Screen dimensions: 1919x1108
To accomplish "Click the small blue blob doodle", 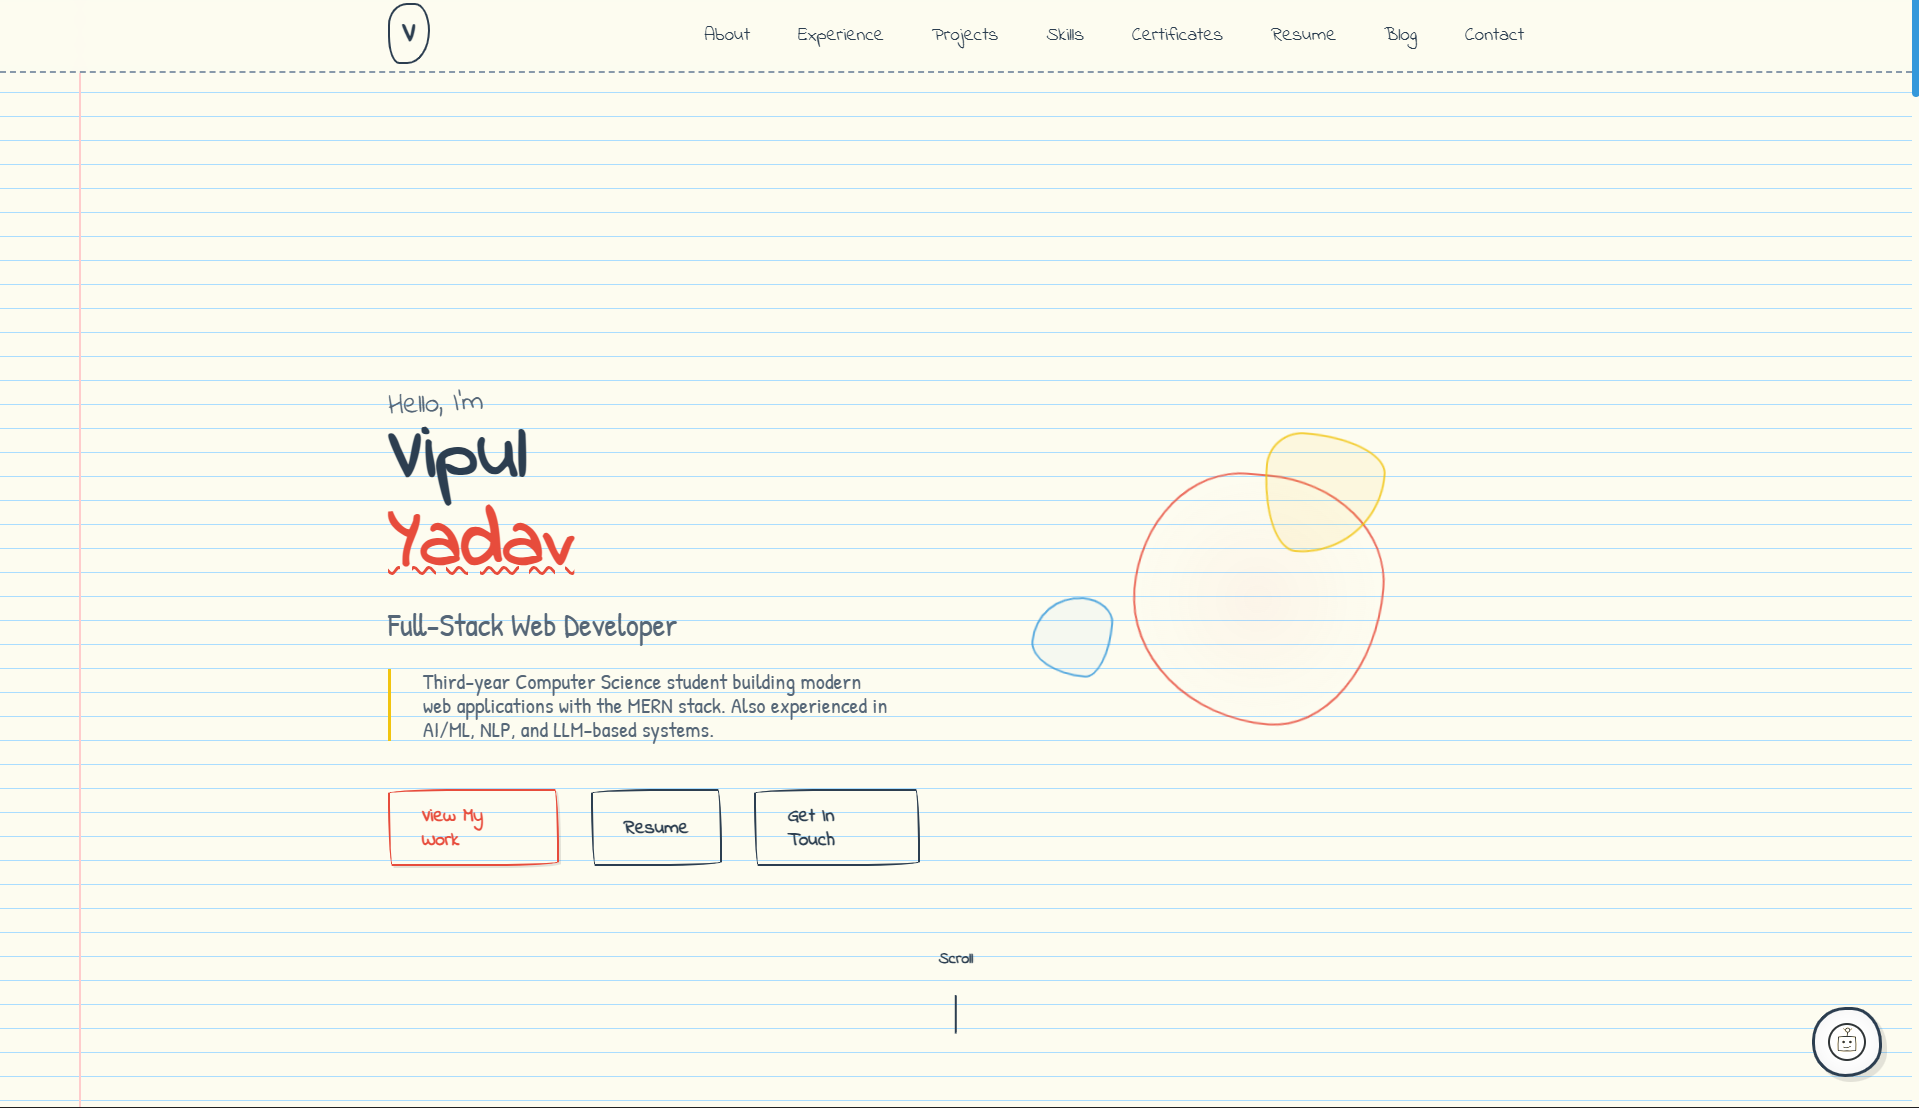I will coord(1071,637).
